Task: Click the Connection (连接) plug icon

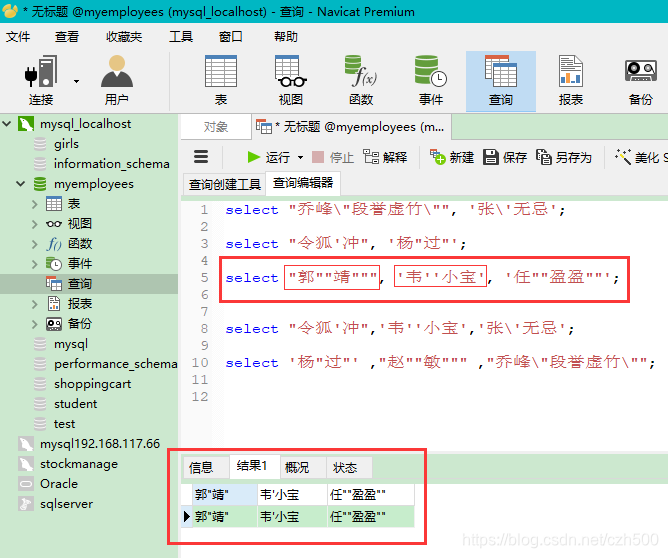Action: (41, 72)
